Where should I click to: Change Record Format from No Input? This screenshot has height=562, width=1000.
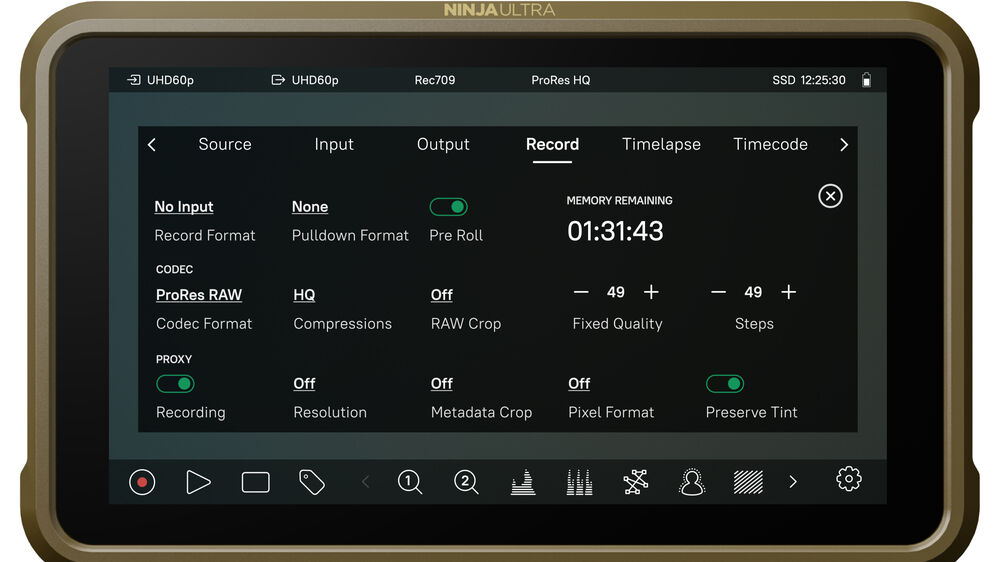point(184,207)
